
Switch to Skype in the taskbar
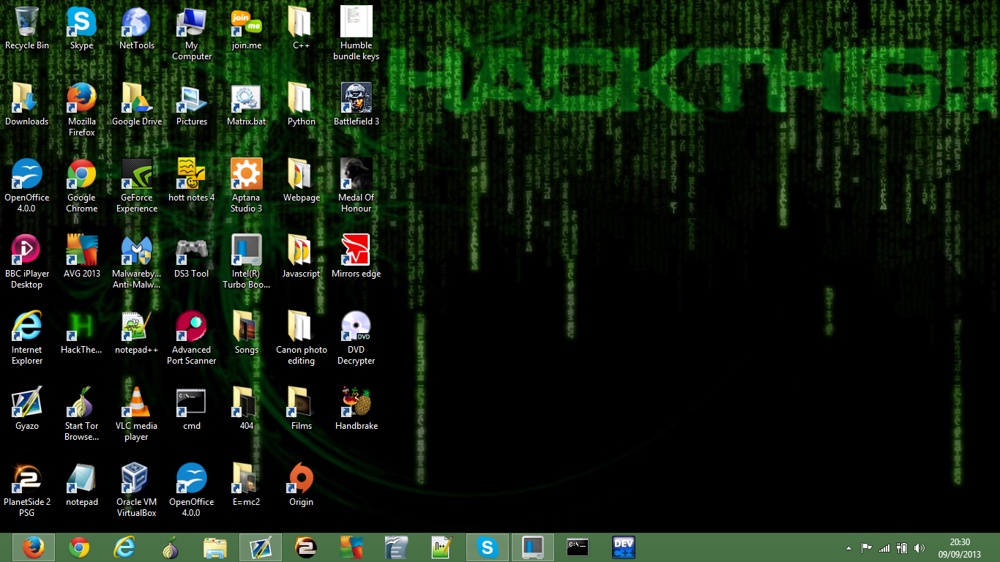[487, 547]
